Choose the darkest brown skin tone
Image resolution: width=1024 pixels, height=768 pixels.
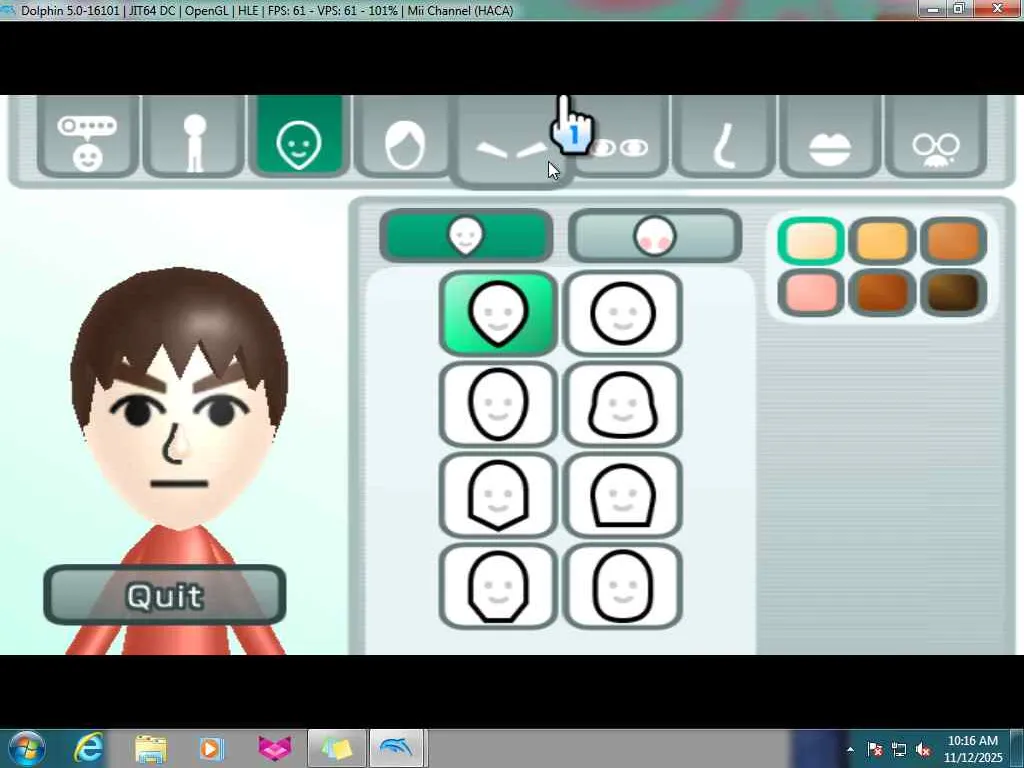tap(953, 292)
